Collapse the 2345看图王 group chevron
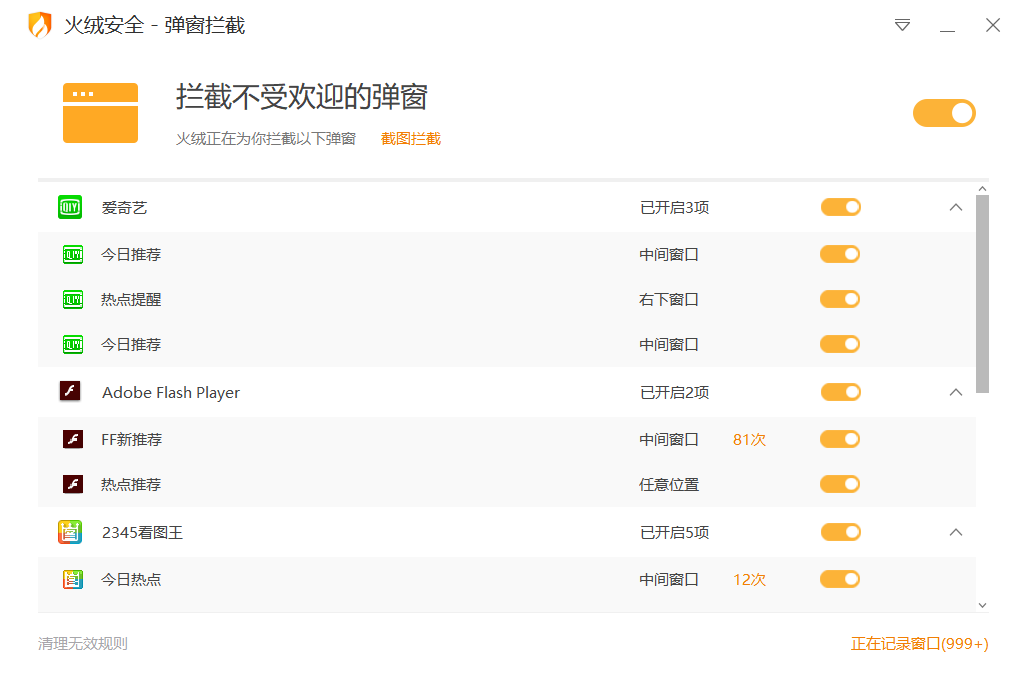Image resolution: width=1027 pixels, height=675 pixels. 956,532
